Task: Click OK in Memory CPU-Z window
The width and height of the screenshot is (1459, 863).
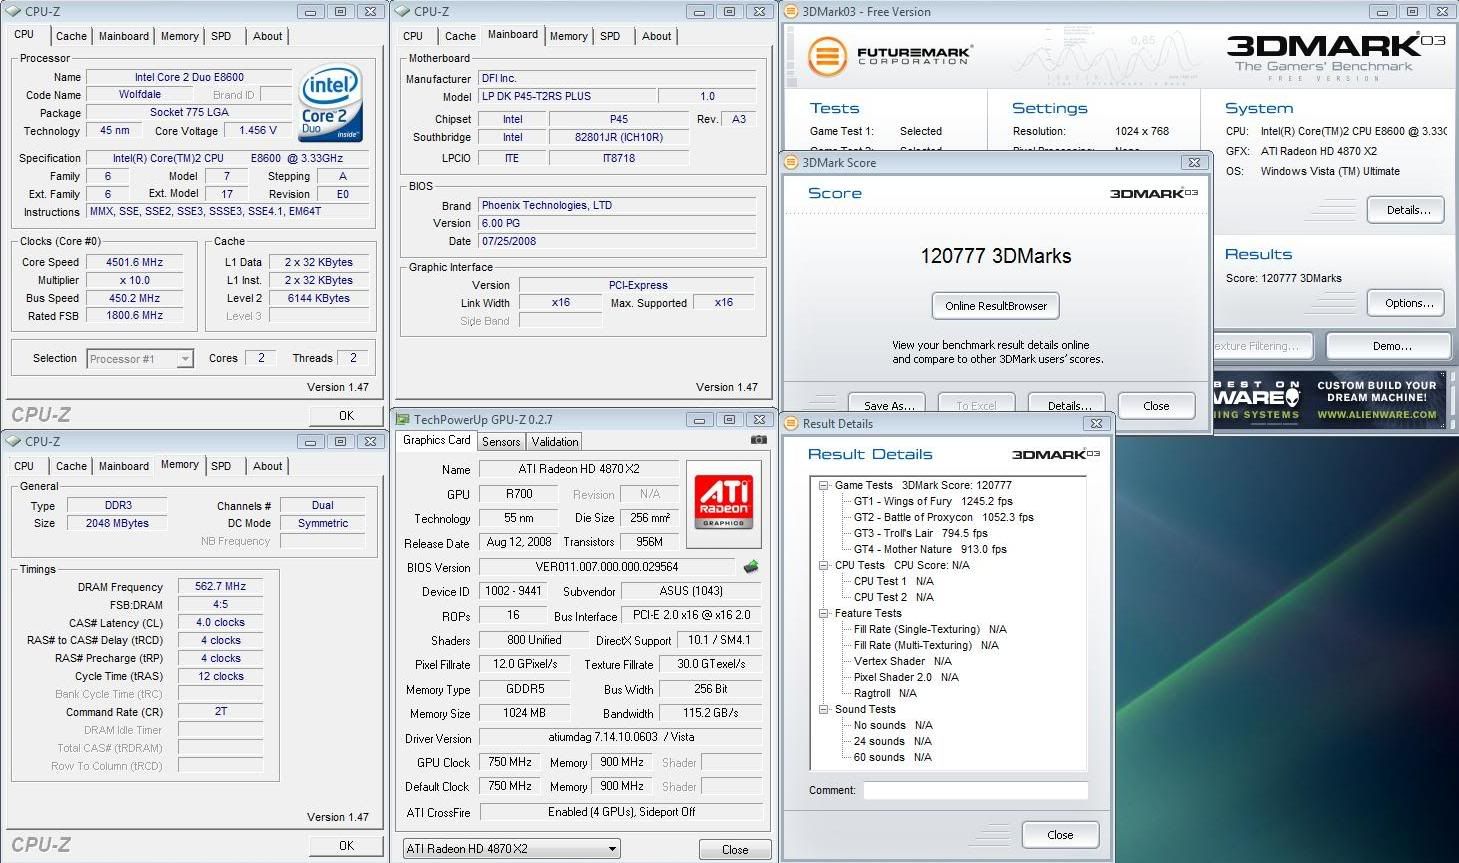Action: coord(346,846)
